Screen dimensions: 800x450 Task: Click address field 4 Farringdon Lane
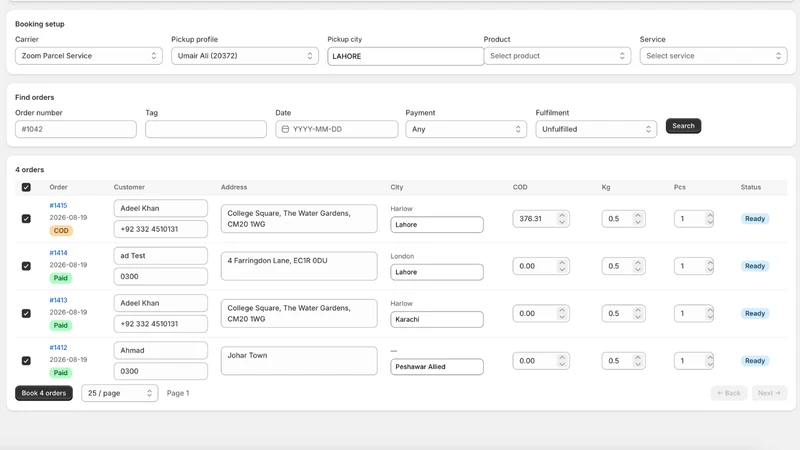pos(299,266)
